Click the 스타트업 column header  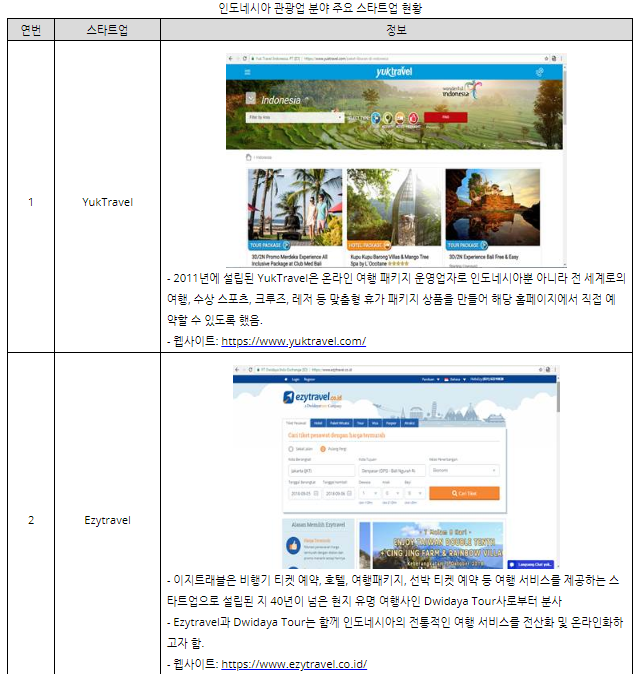[107, 30]
